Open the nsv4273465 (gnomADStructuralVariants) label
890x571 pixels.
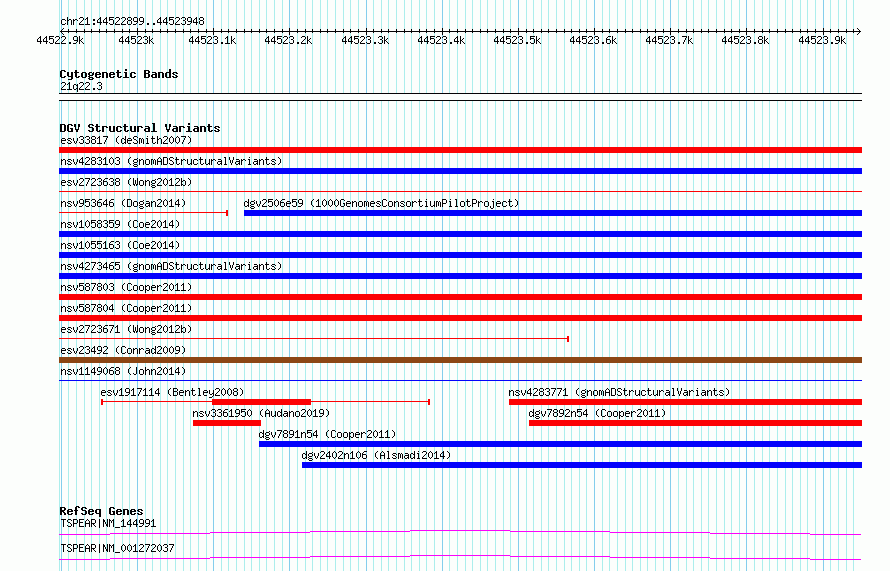point(171,266)
